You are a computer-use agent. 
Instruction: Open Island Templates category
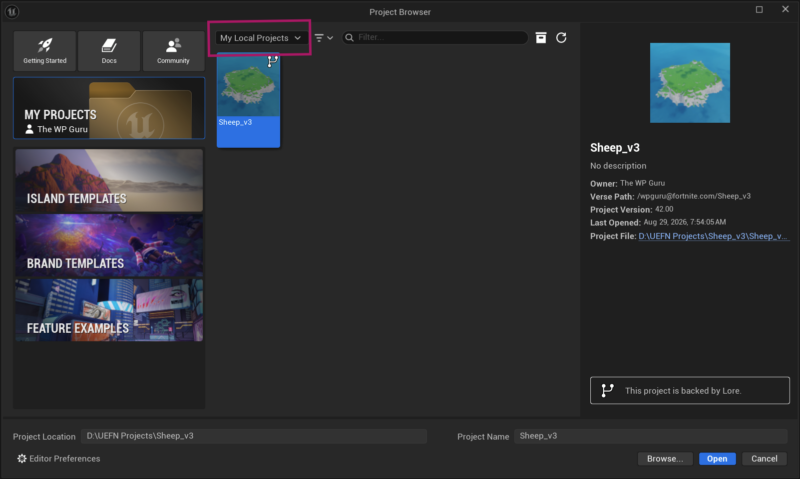click(109, 180)
